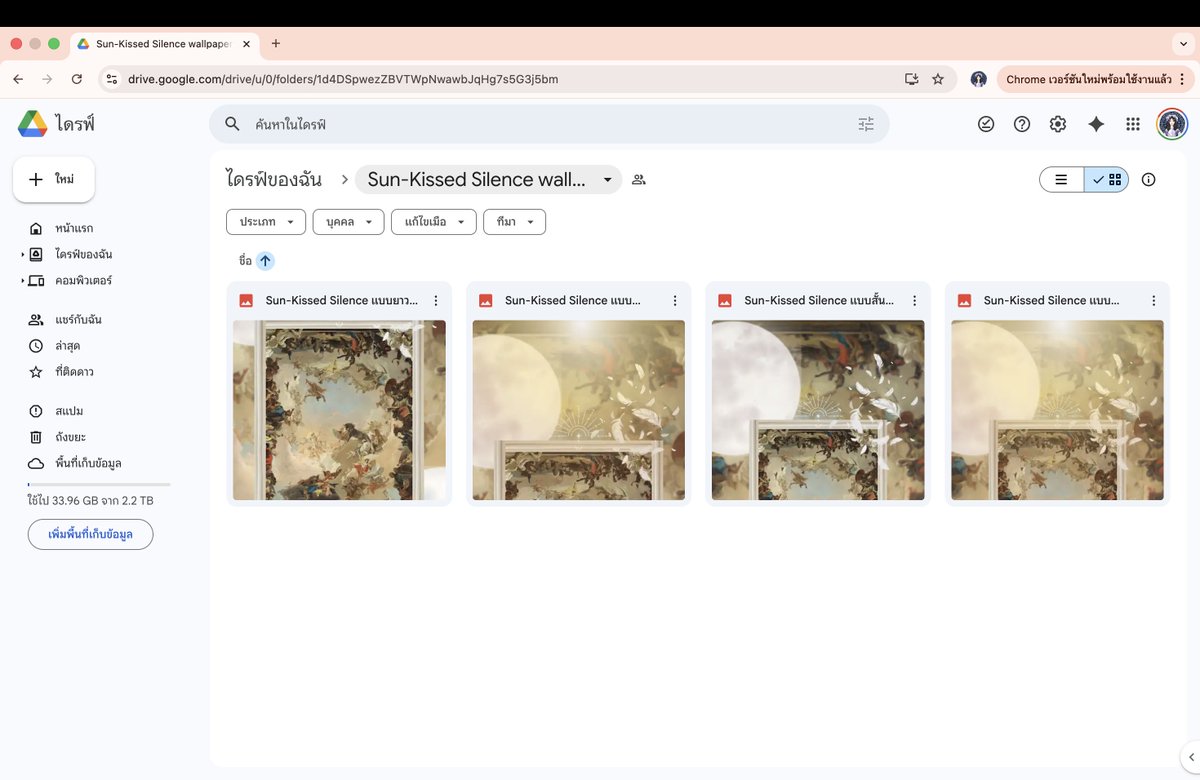Check the offline ready status icon
This screenshot has height=780, width=1200.
coord(986,124)
